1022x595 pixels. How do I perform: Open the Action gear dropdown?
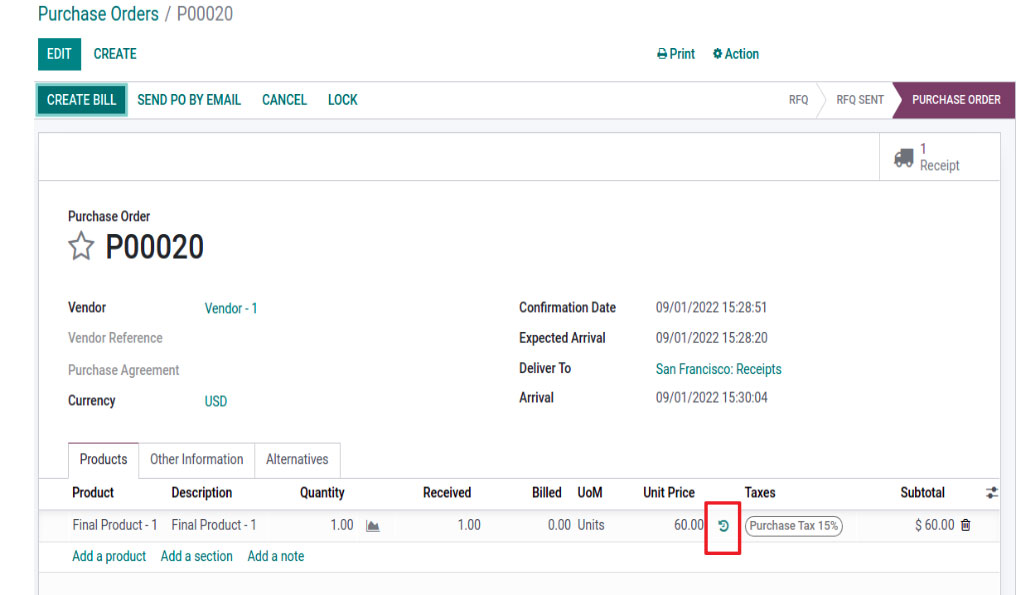point(736,54)
